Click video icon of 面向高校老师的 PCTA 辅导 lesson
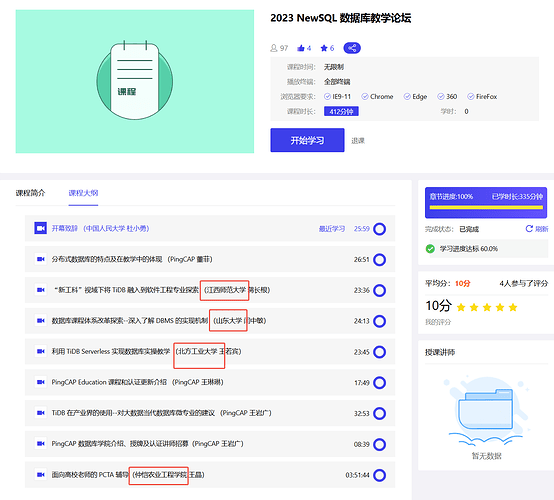The image size is (554, 500). [x=41, y=475]
